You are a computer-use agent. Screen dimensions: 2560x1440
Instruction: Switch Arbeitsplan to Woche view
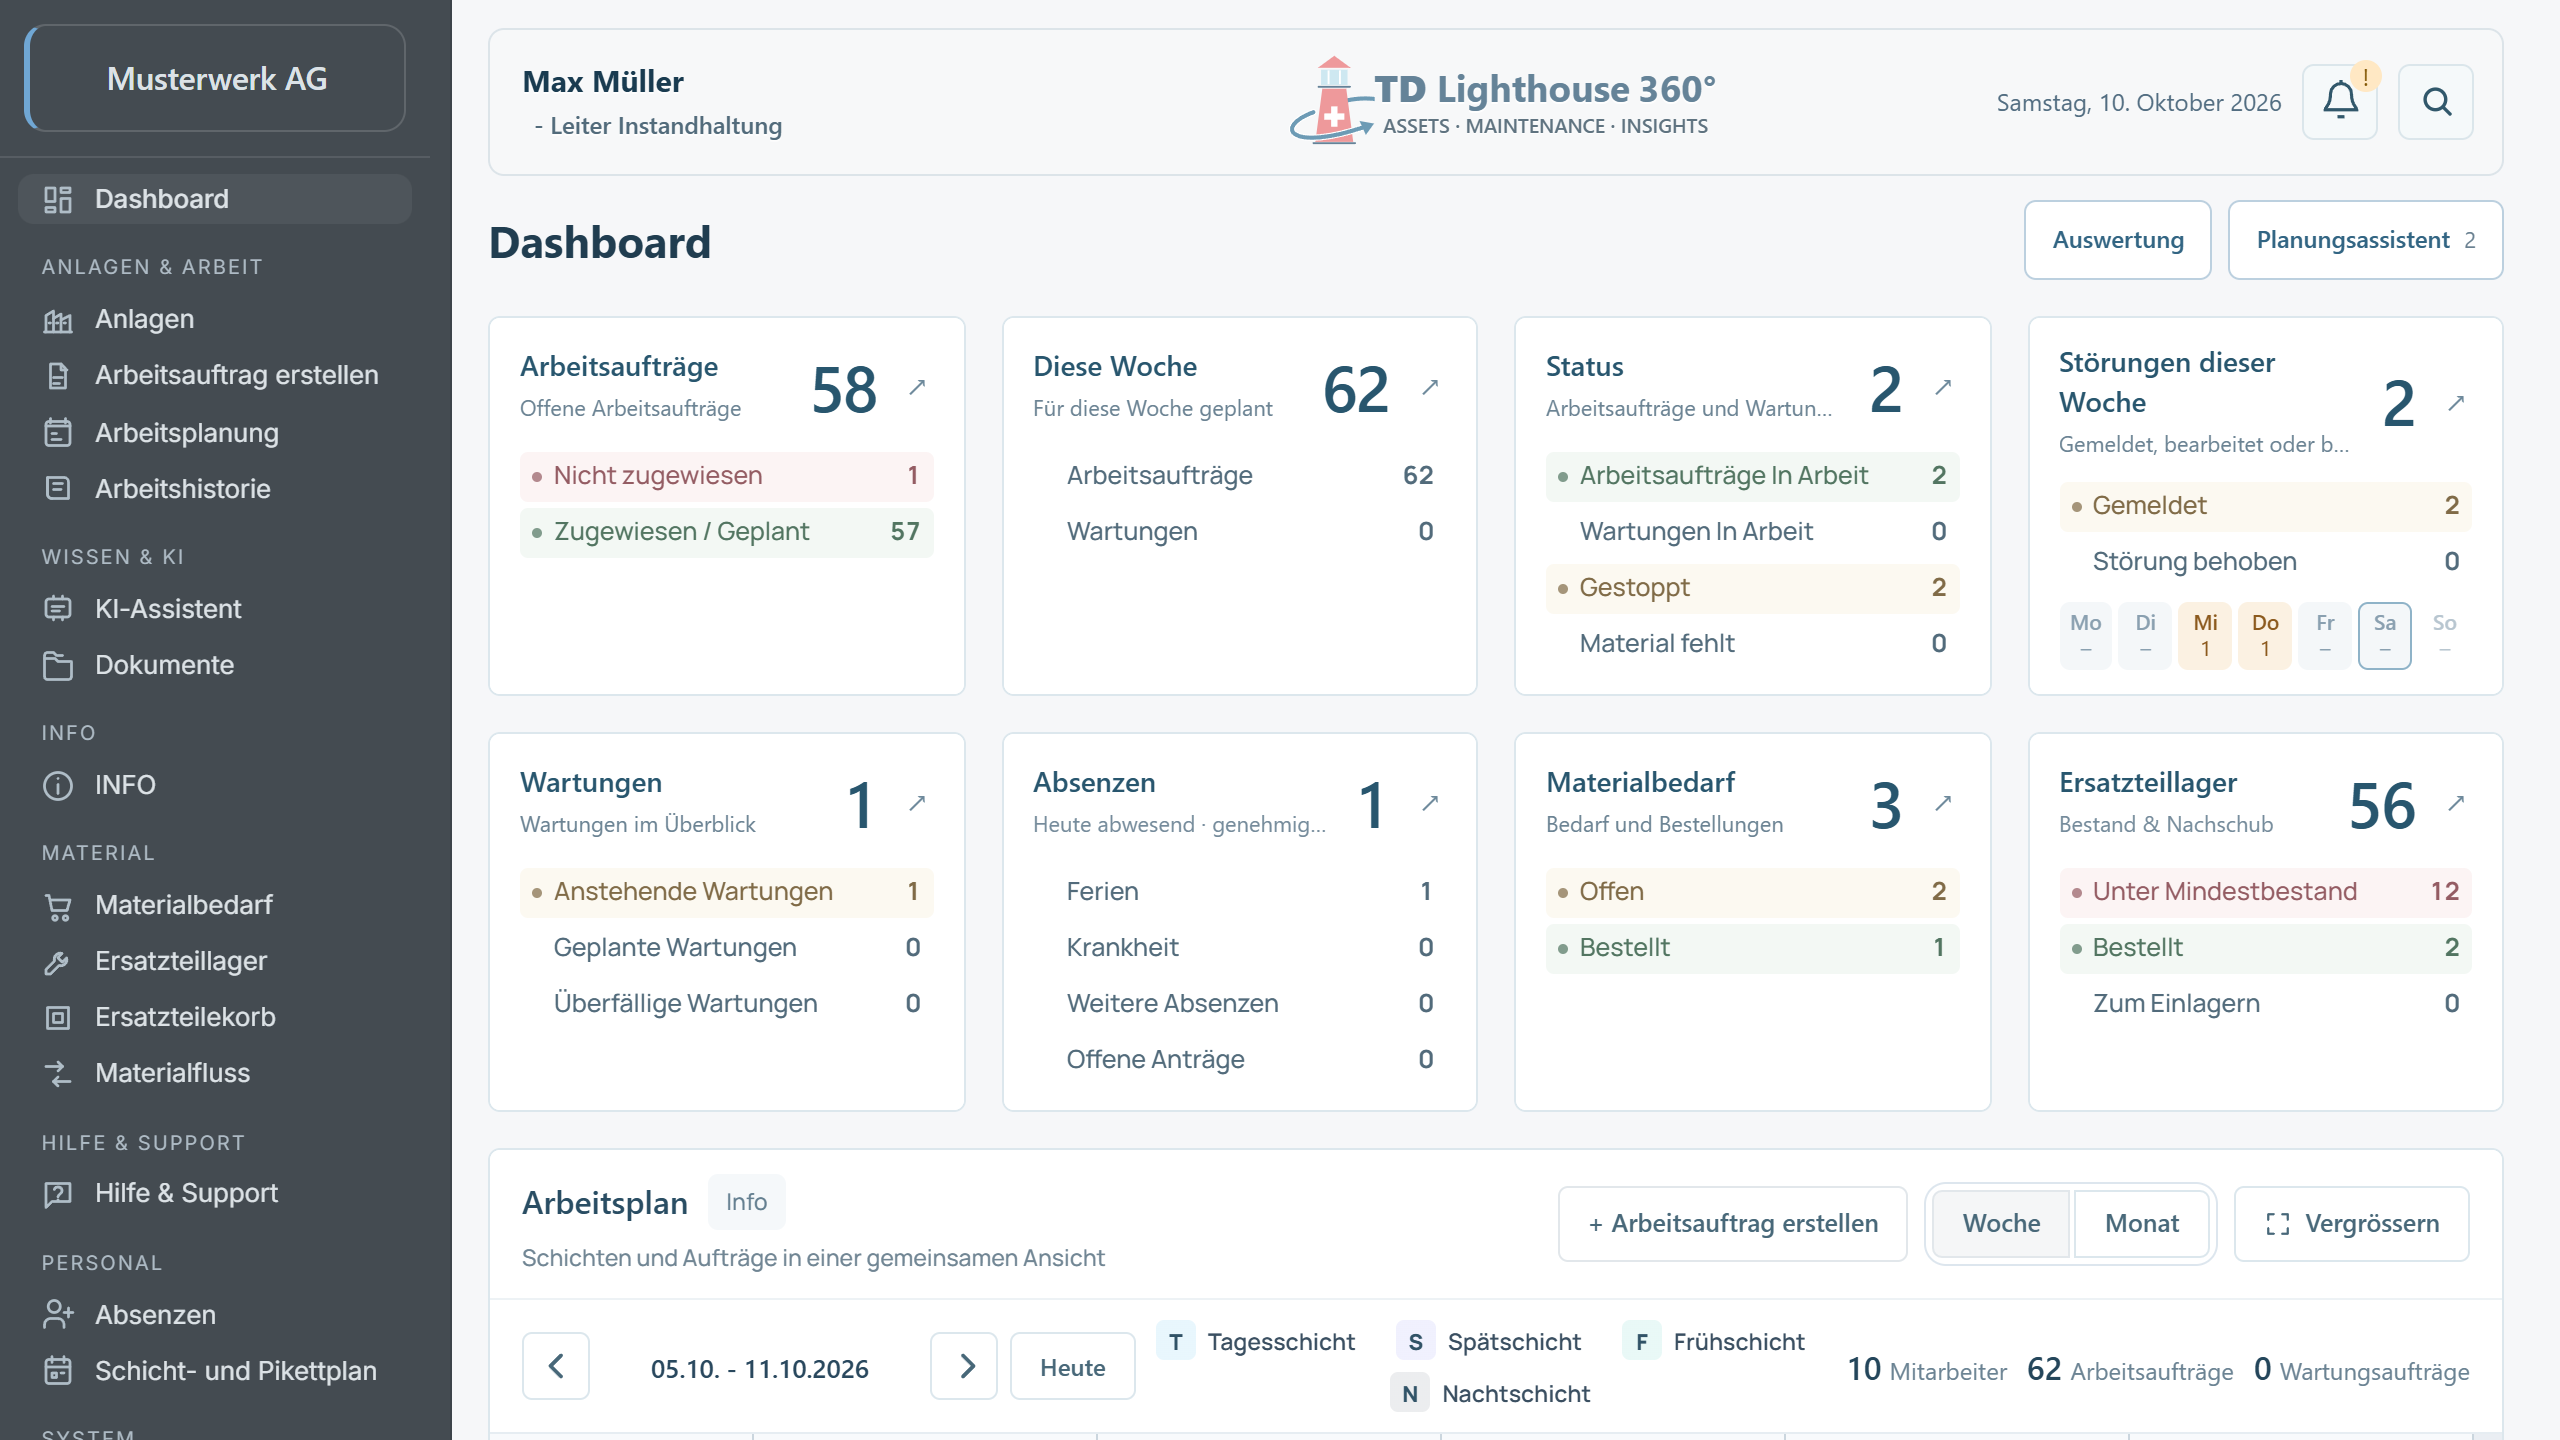[2001, 1224]
